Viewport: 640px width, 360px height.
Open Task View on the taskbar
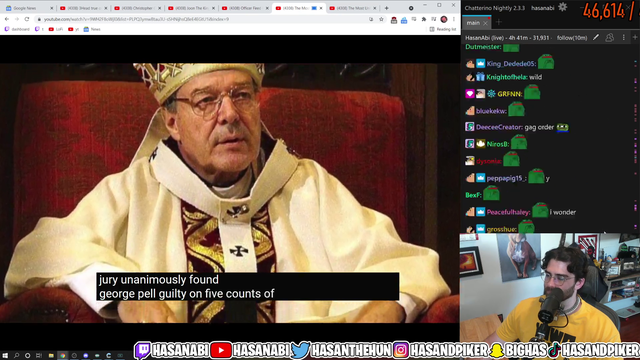coord(39,356)
